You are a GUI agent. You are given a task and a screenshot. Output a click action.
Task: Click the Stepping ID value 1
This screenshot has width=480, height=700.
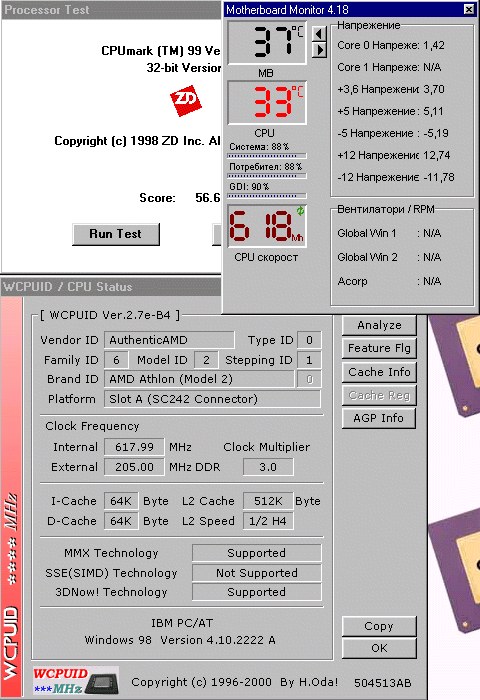click(x=309, y=360)
